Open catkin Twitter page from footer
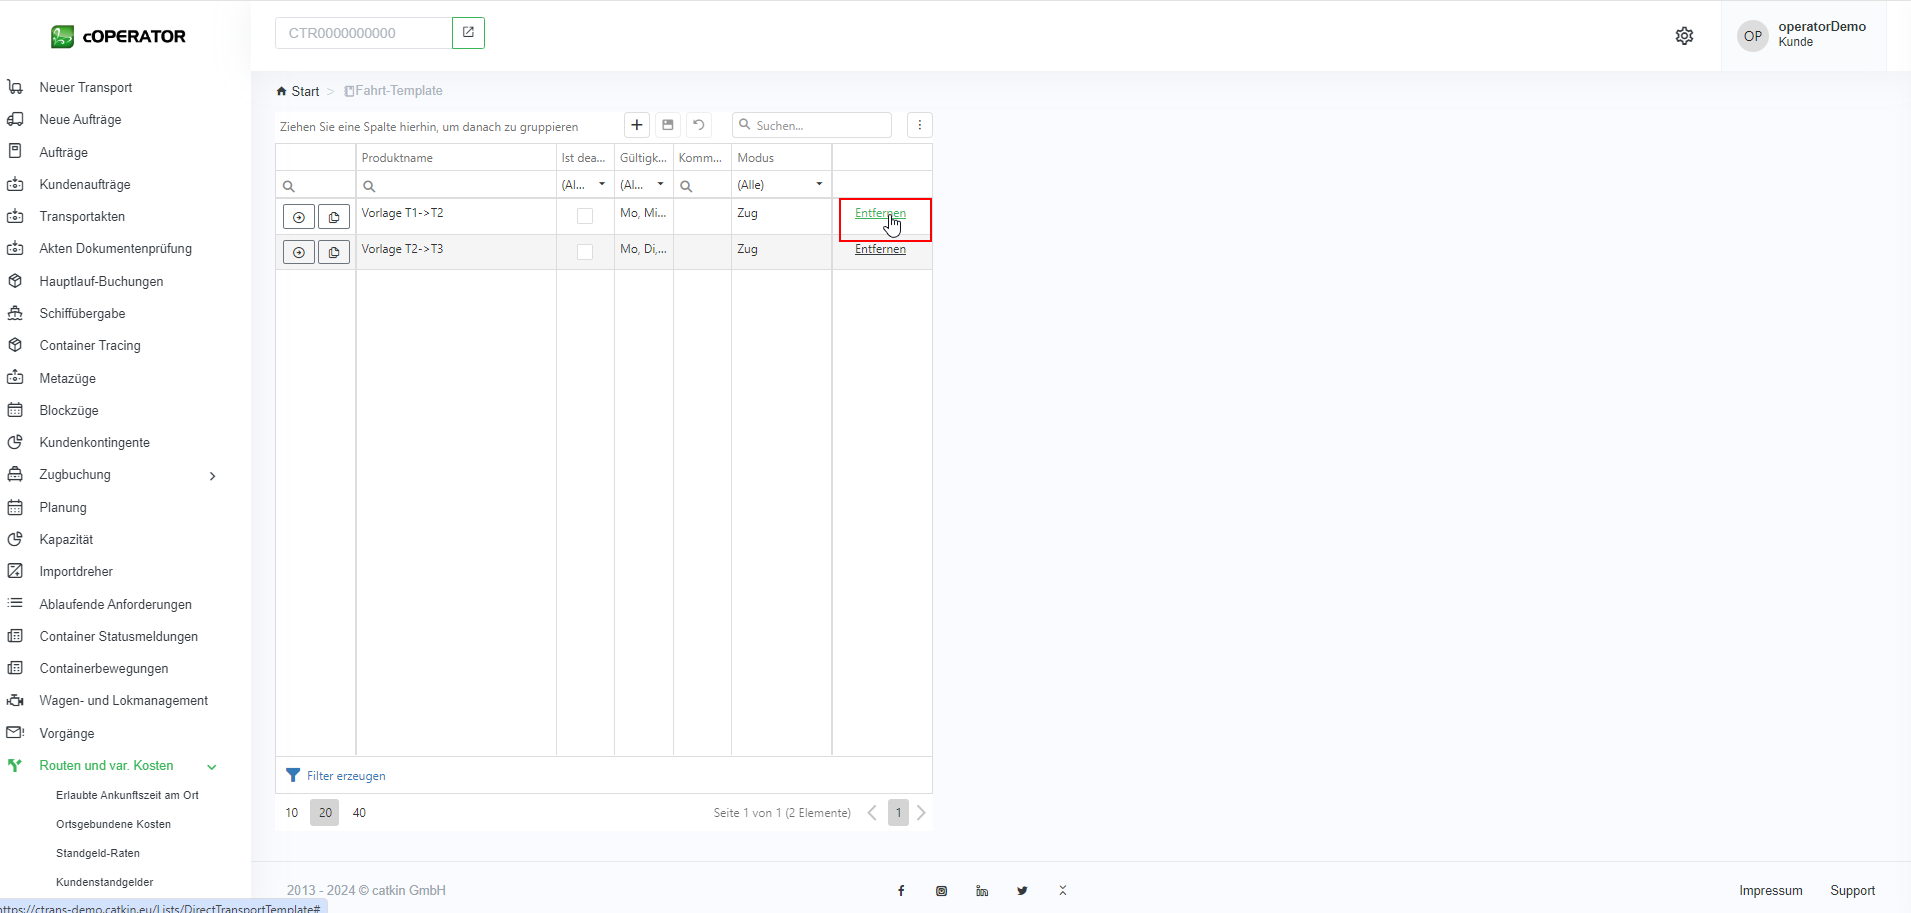 click(1022, 891)
